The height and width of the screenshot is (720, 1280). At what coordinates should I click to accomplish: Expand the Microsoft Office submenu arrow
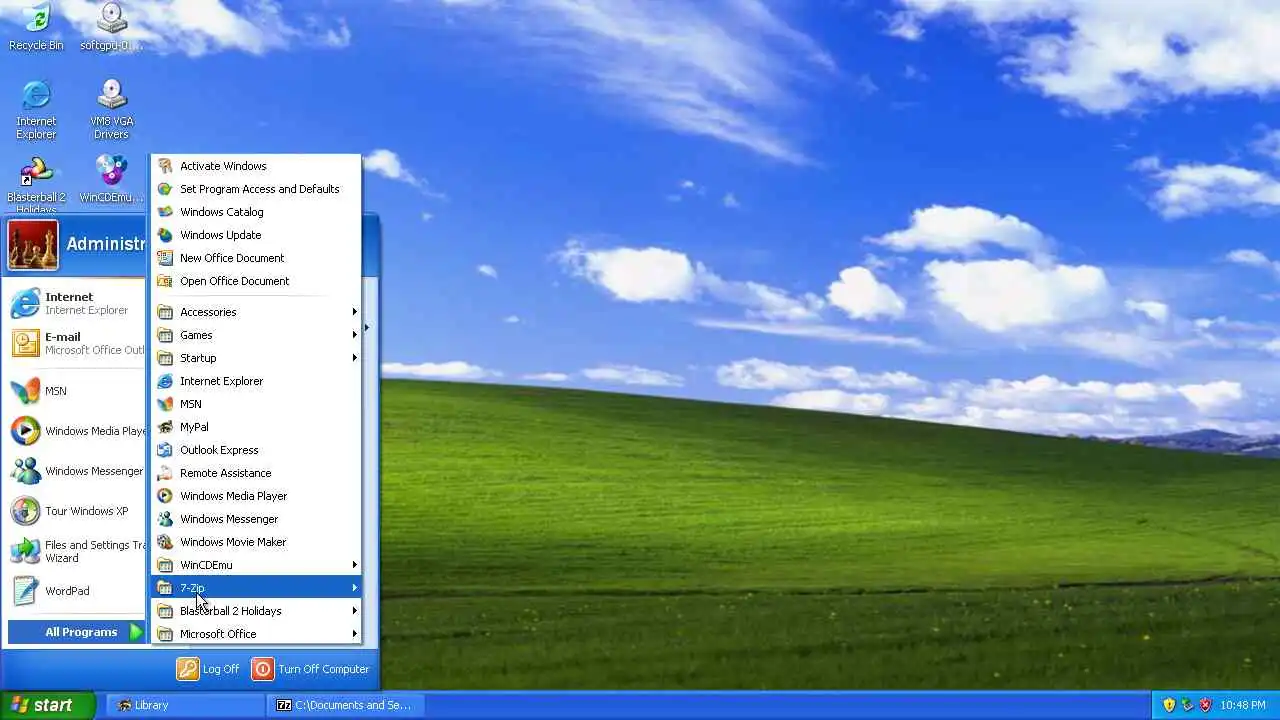[x=354, y=634]
